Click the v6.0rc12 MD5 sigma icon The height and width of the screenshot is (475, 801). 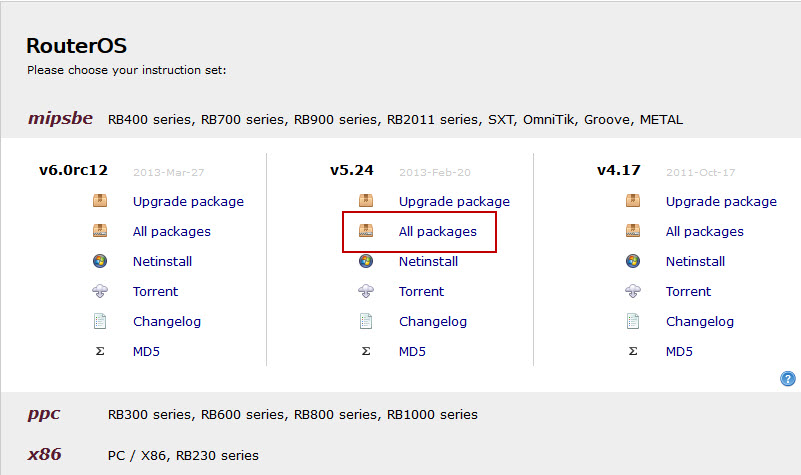pyautogui.click(x=100, y=351)
